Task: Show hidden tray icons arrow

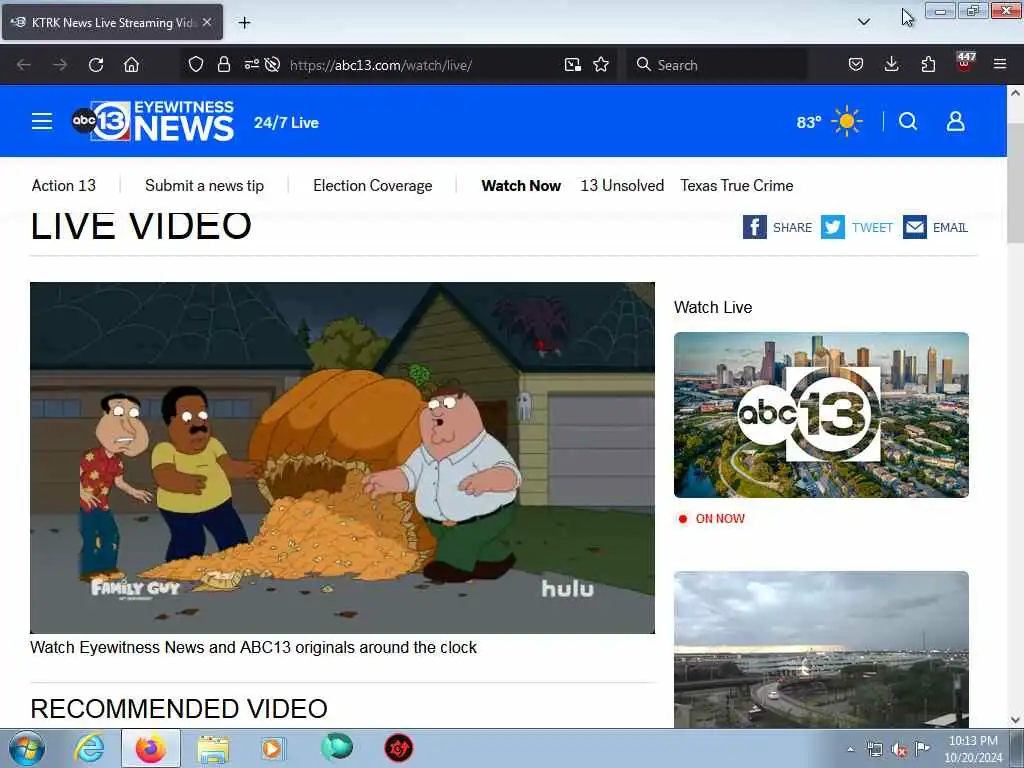Action: pyautogui.click(x=850, y=749)
